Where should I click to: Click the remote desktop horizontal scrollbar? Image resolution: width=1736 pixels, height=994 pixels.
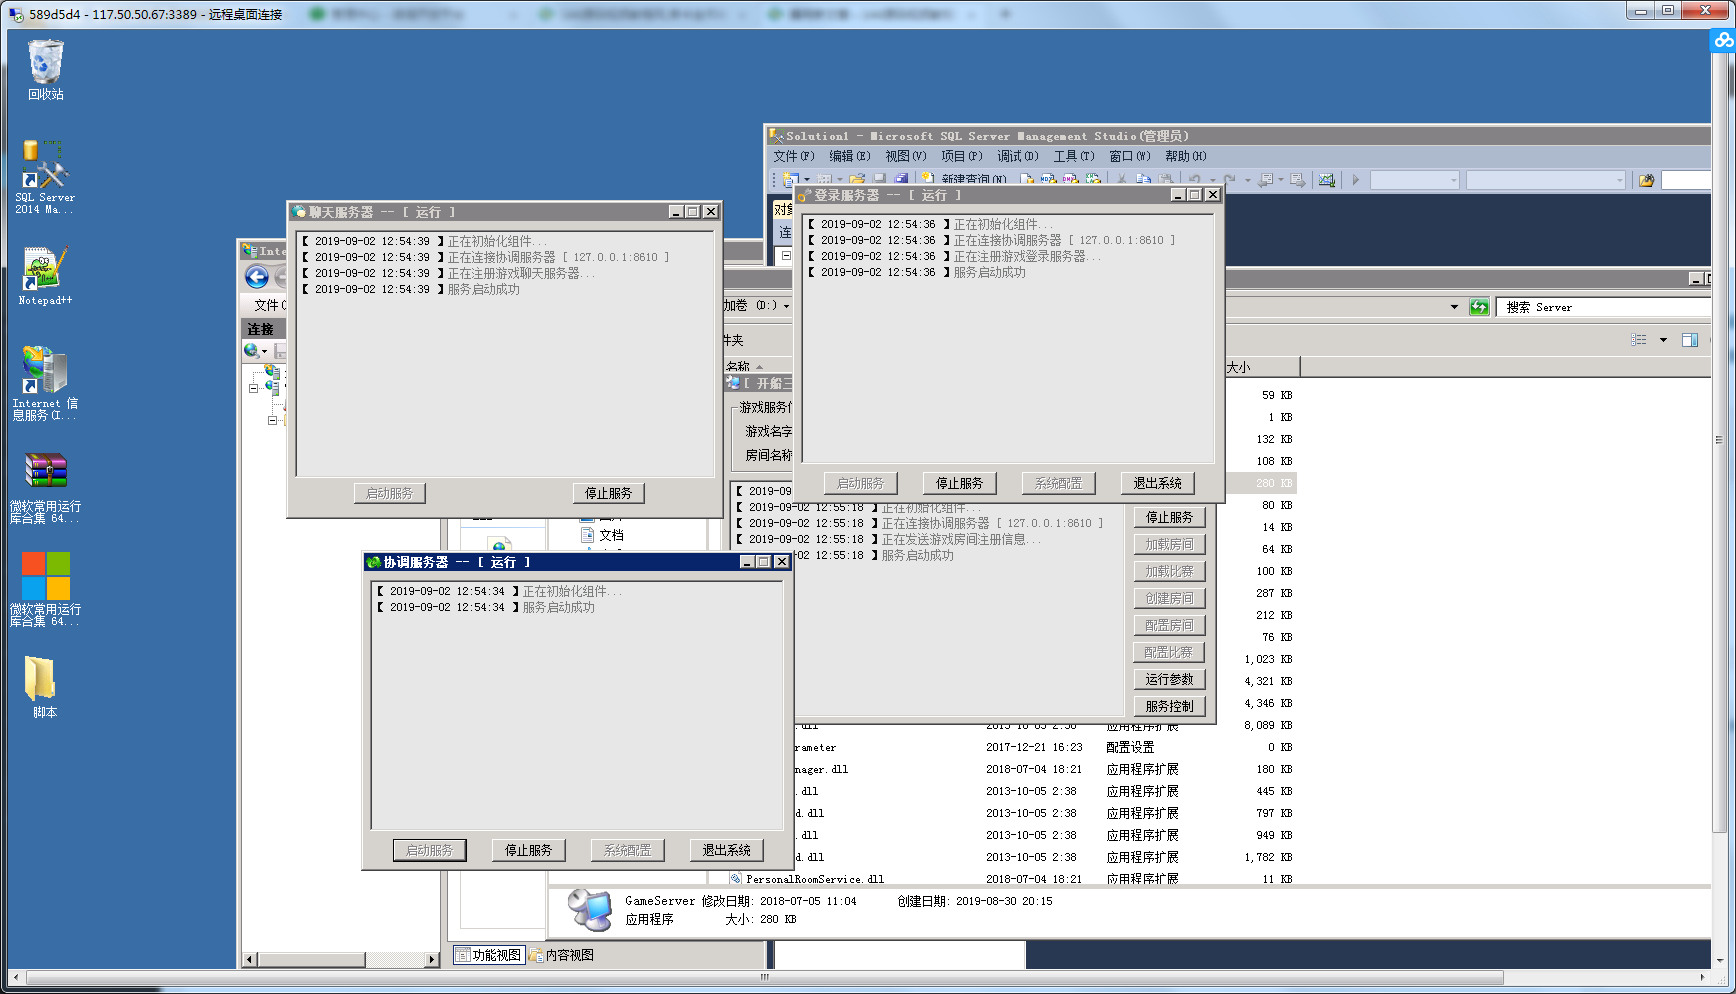pyautogui.click(x=760, y=977)
